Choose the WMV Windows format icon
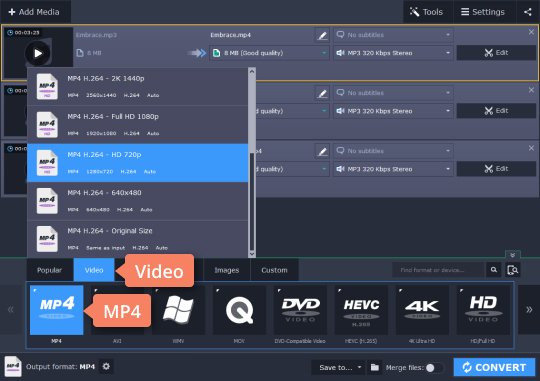The height and width of the screenshot is (381, 540). pos(178,310)
